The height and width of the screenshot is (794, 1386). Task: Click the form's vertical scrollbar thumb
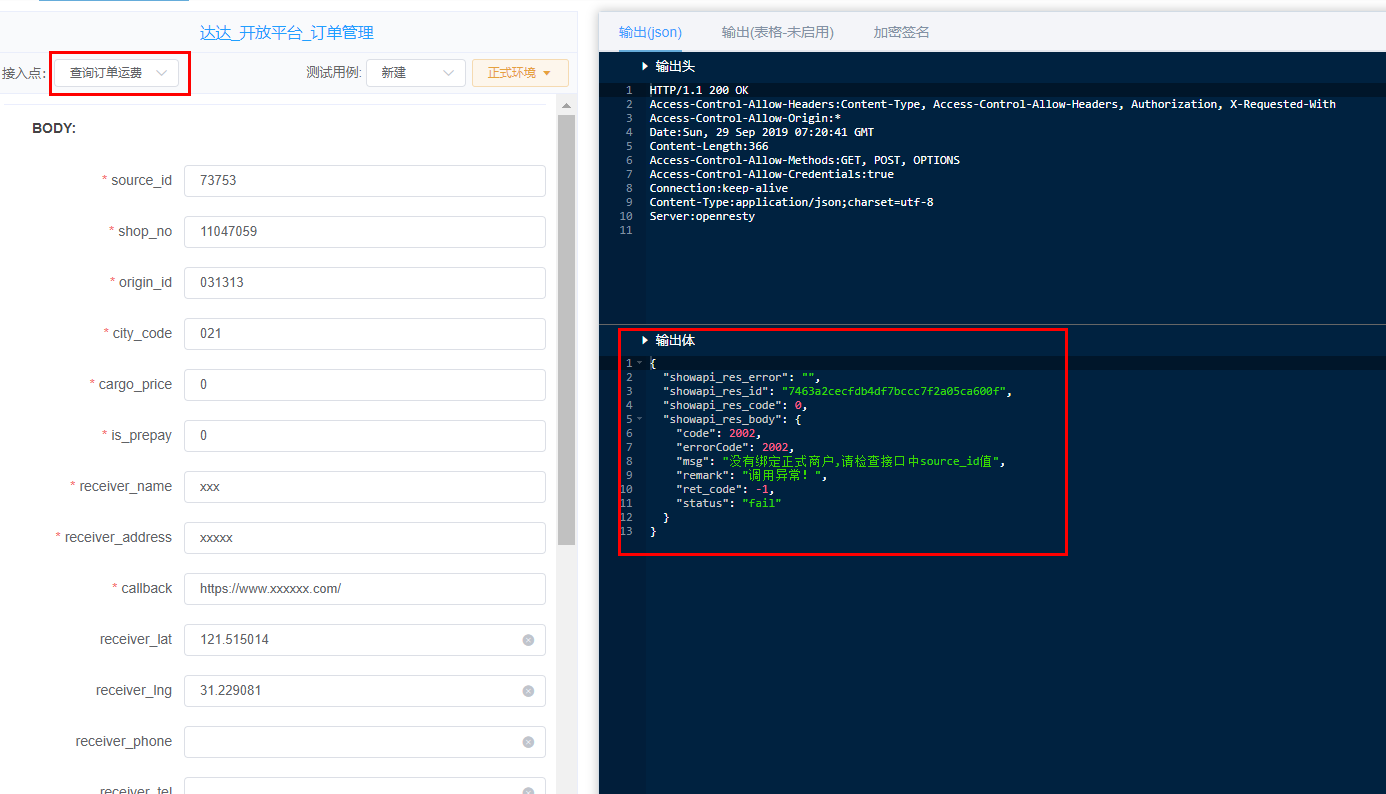[x=566, y=330]
